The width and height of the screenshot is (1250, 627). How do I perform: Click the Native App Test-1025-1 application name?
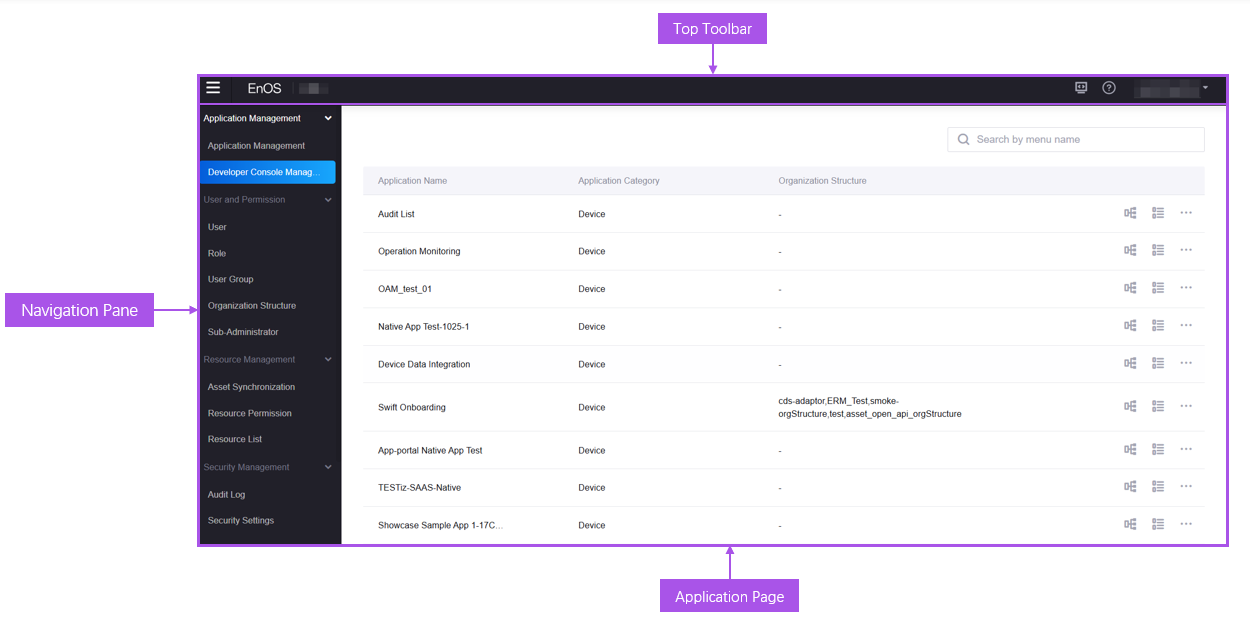click(x=423, y=327)
